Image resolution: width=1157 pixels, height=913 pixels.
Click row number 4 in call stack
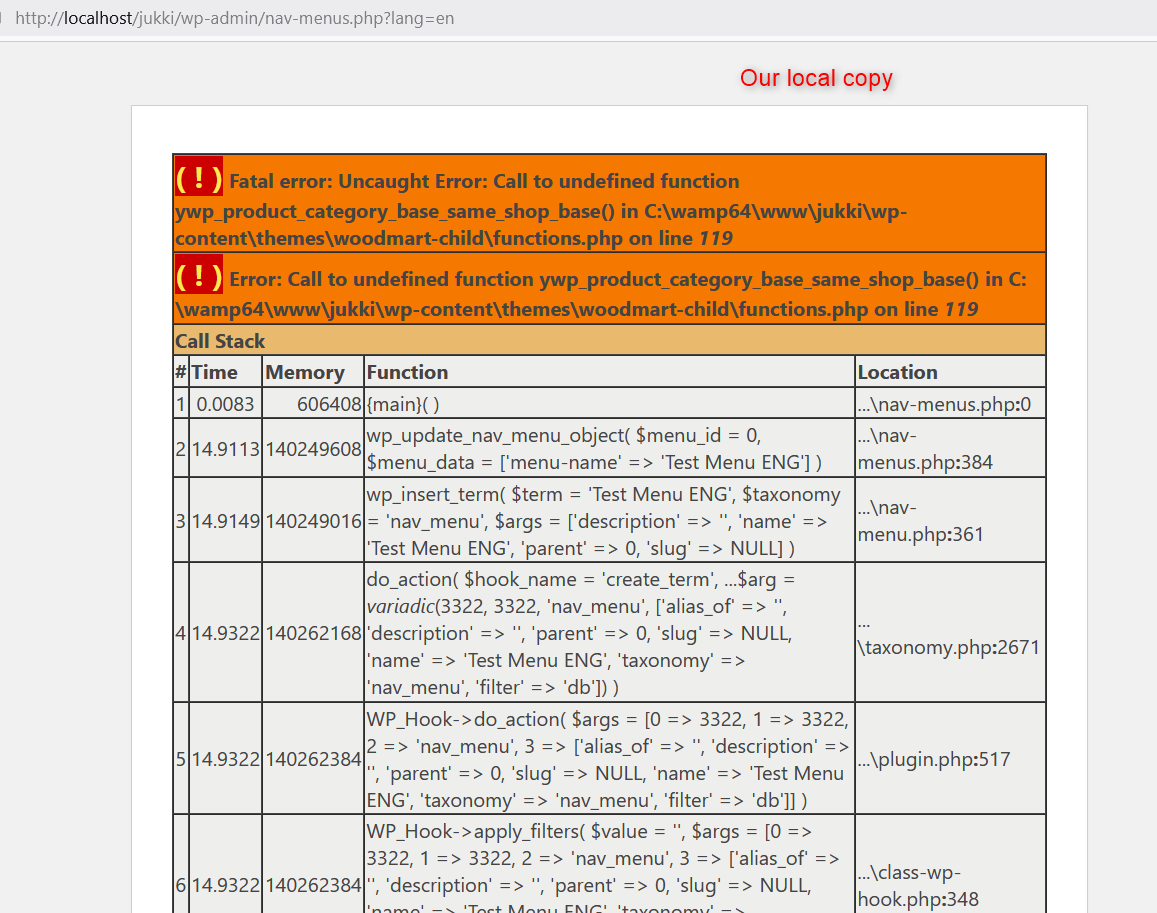[x=181, y=633]
